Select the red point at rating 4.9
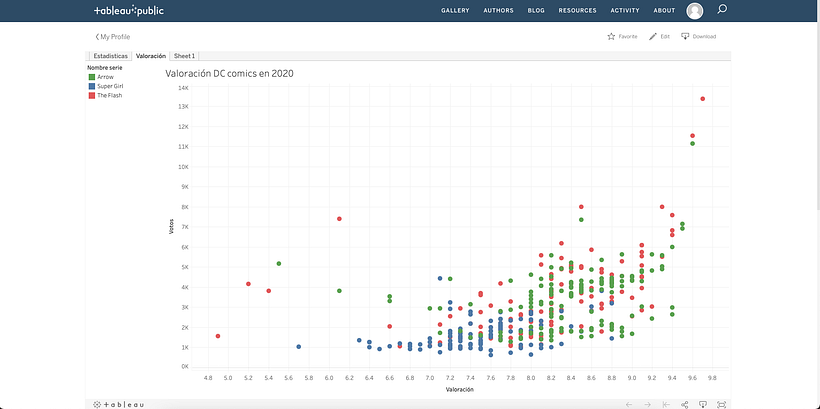The height and width of the screenshot is (409, 820). [x=218, y=336]
